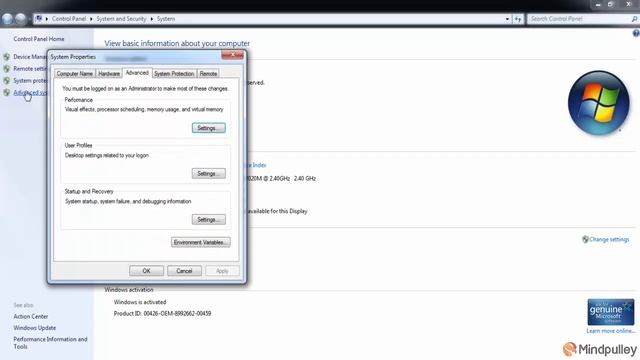640x360 pixels.
Task: Close the System Properties dialog
Action: [232, 55]
